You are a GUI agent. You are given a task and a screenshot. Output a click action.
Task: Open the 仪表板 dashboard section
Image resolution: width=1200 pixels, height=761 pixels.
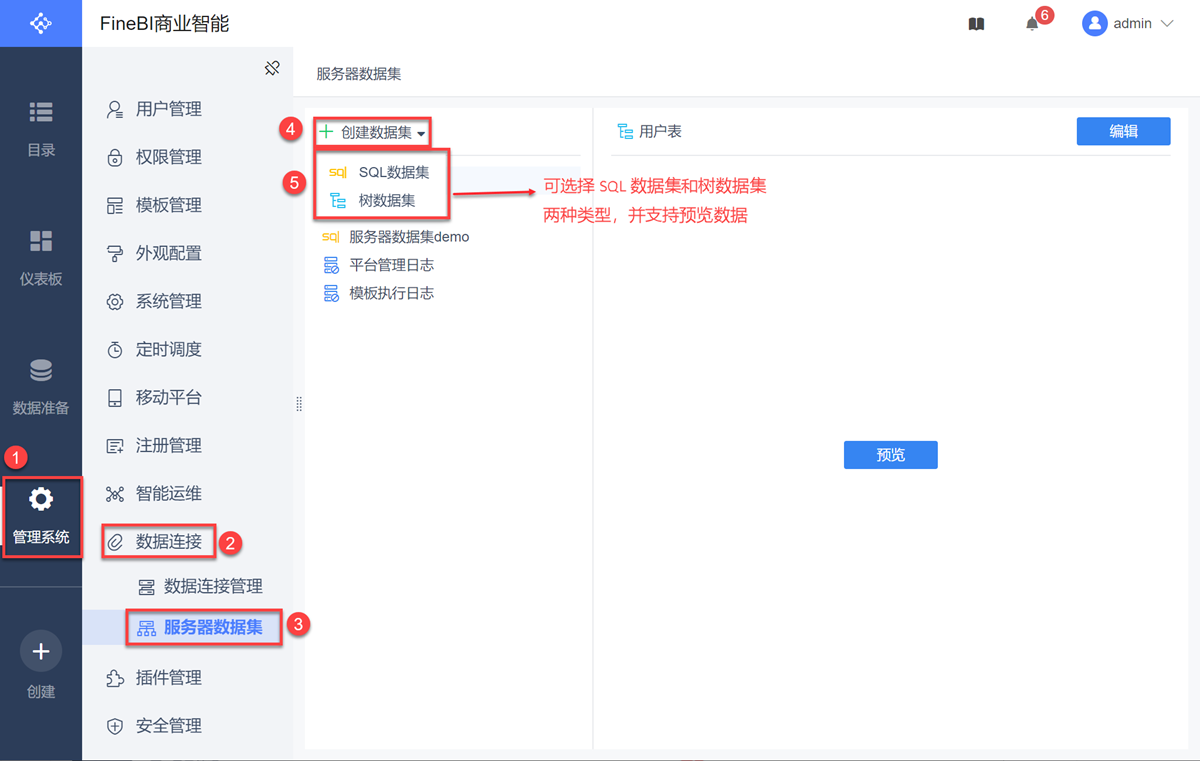pyautogui.click(x=41, y=258)
